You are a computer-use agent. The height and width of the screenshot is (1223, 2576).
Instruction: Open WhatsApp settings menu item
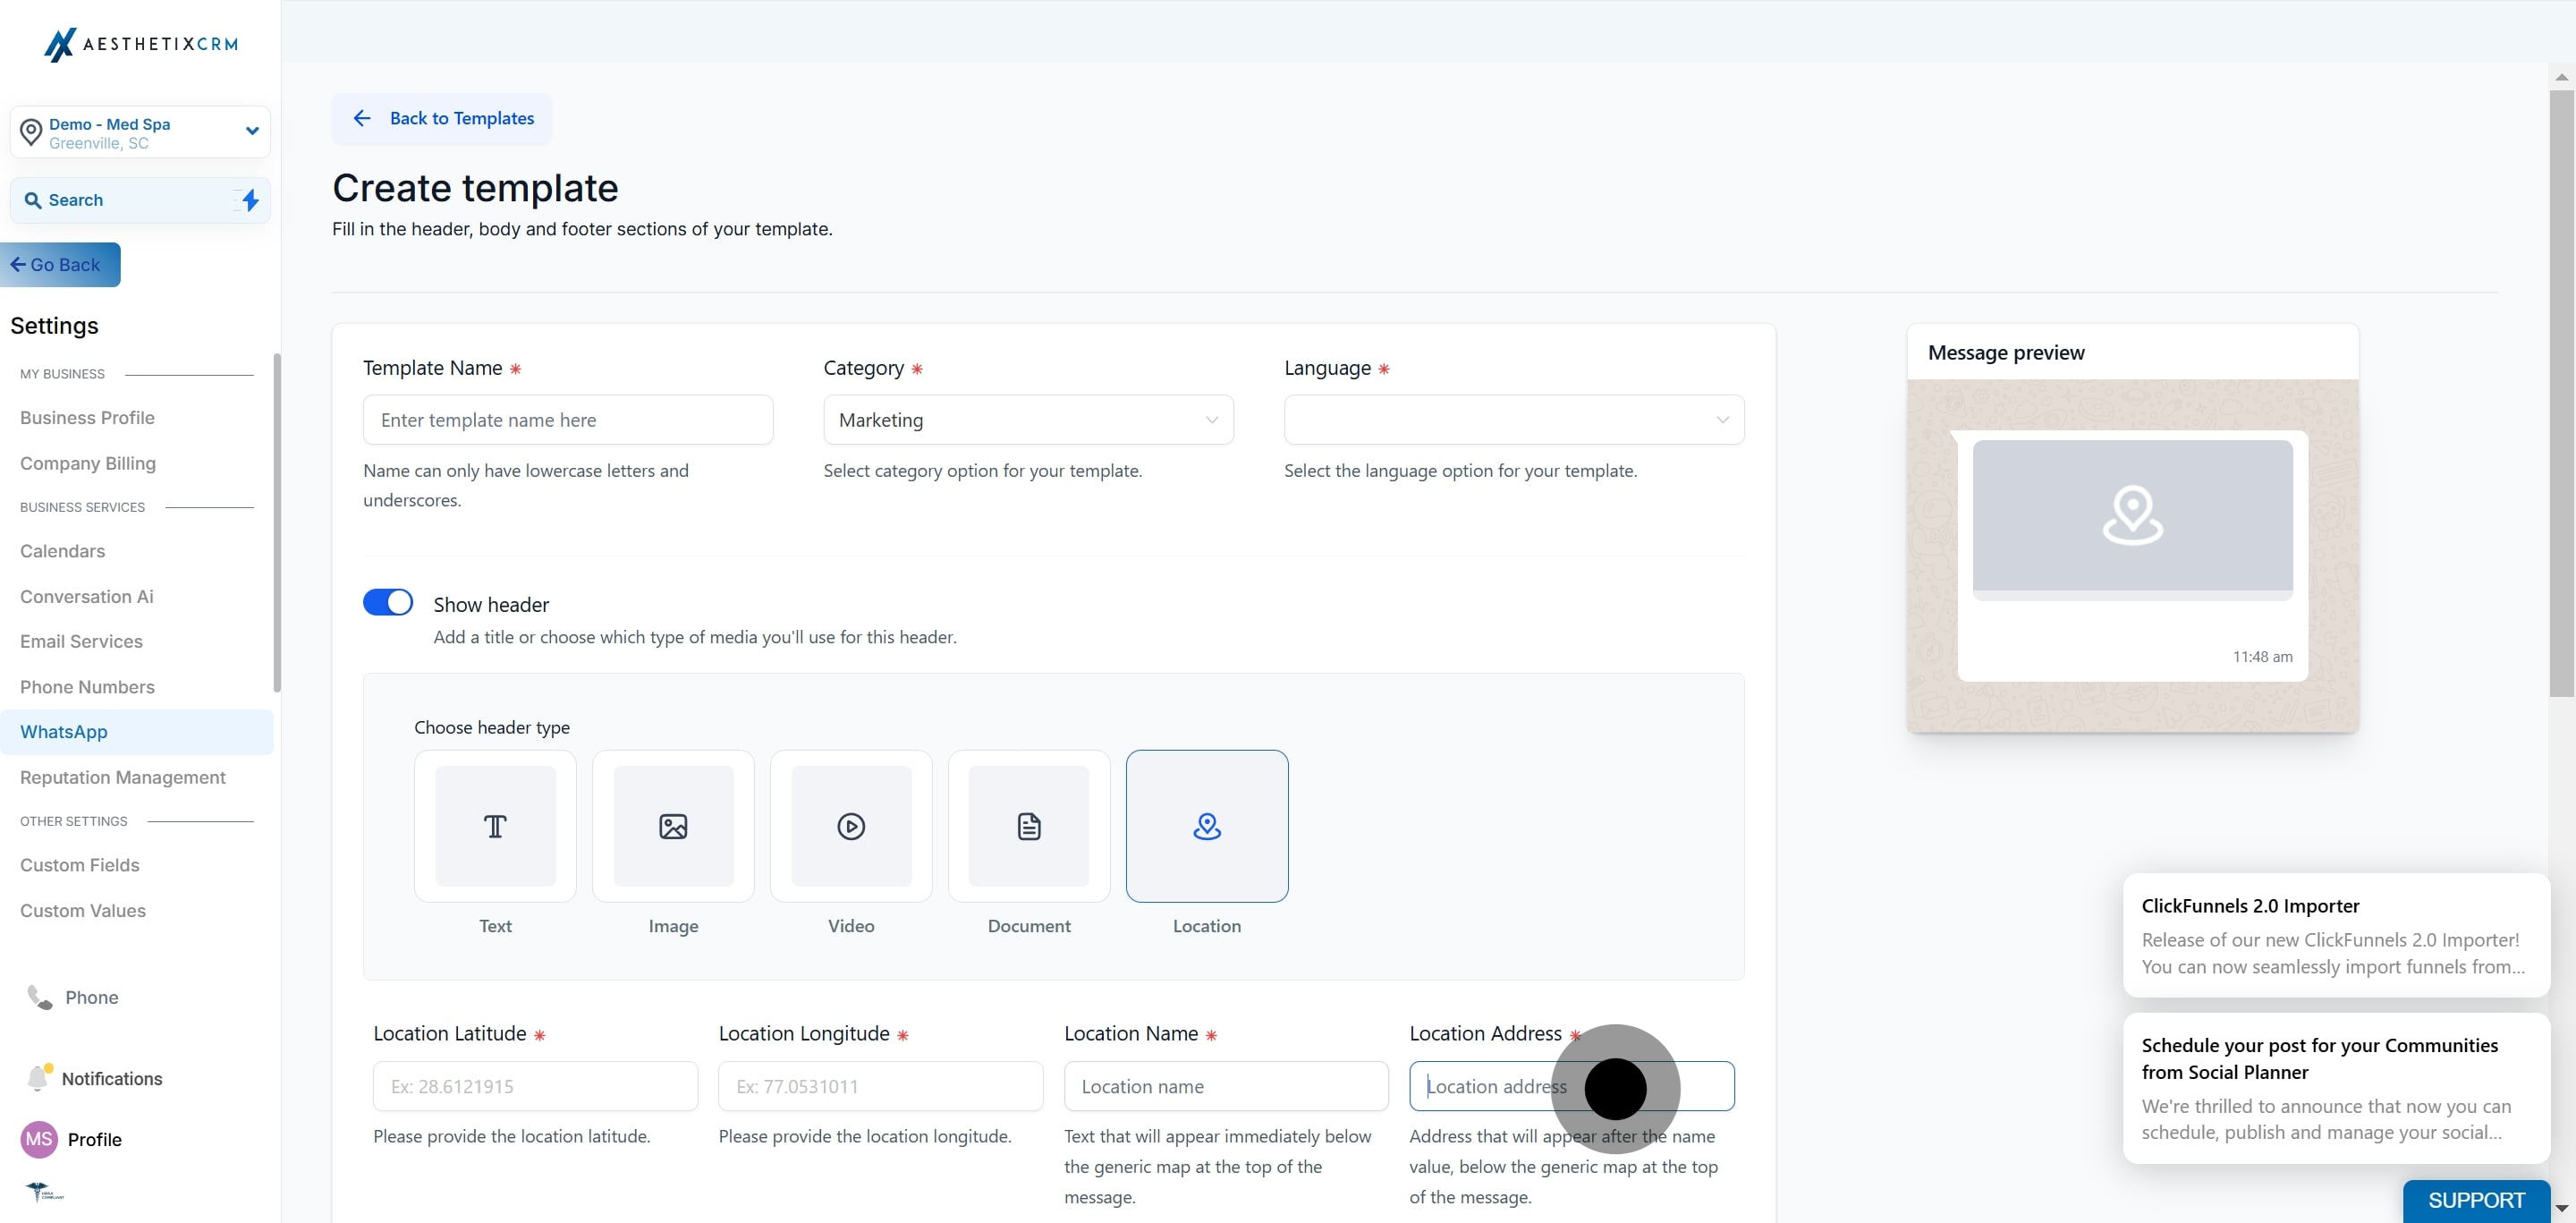click(x=64, y=732)
